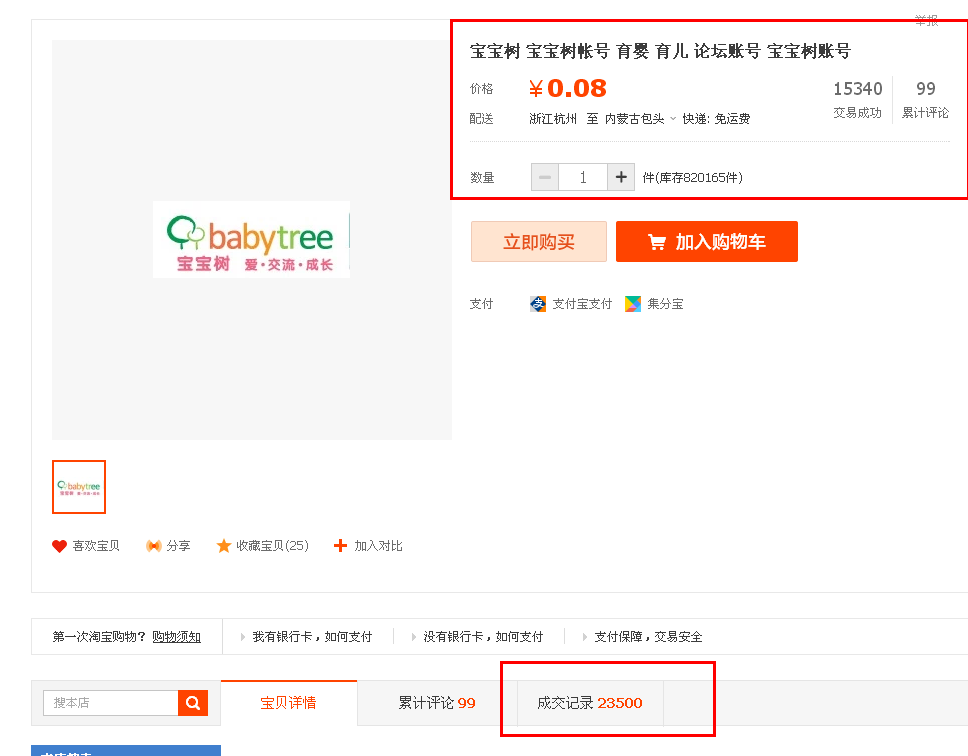Open the 累计评论 99 tab
The width and height of the screenshot is (968, 756).
[436, 703]
